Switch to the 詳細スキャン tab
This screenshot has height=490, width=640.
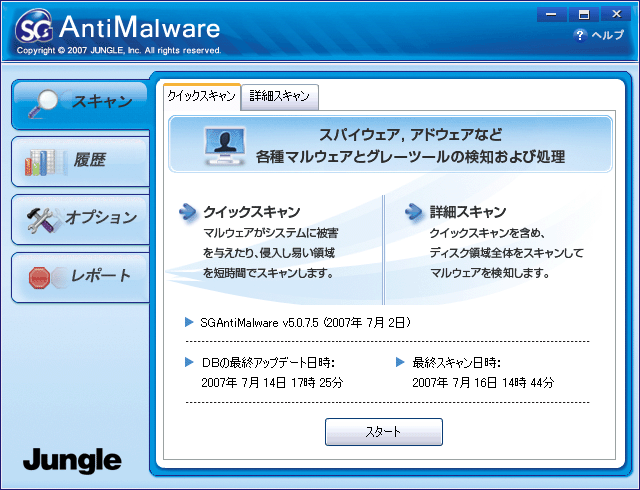point(280,97)
